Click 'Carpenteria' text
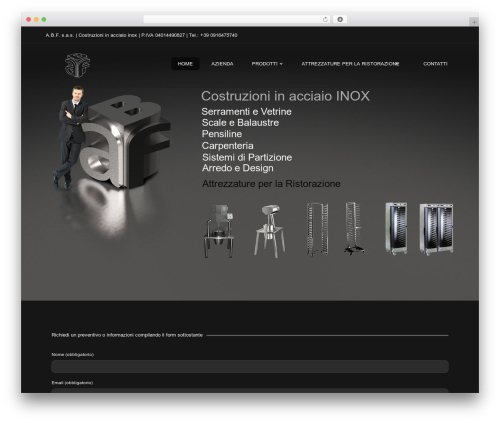 click(x=227, y=146)
